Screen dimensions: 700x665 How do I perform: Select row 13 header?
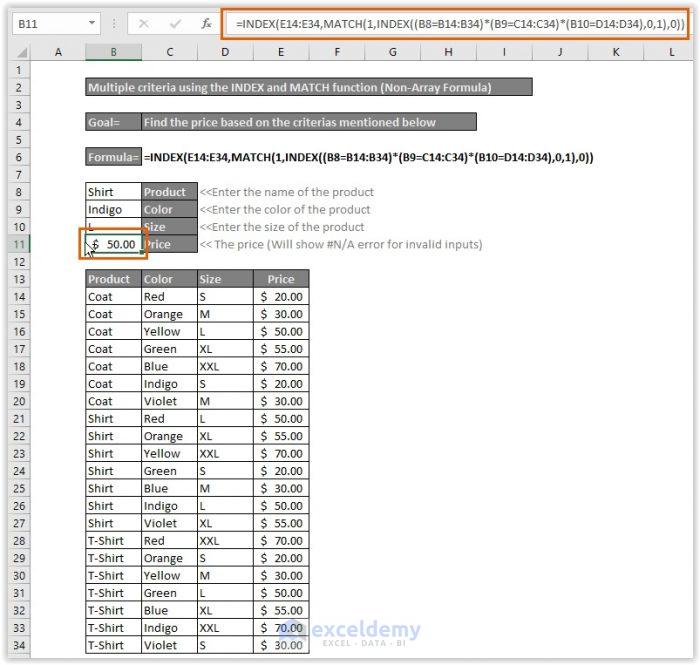click(x=19, y=279)
